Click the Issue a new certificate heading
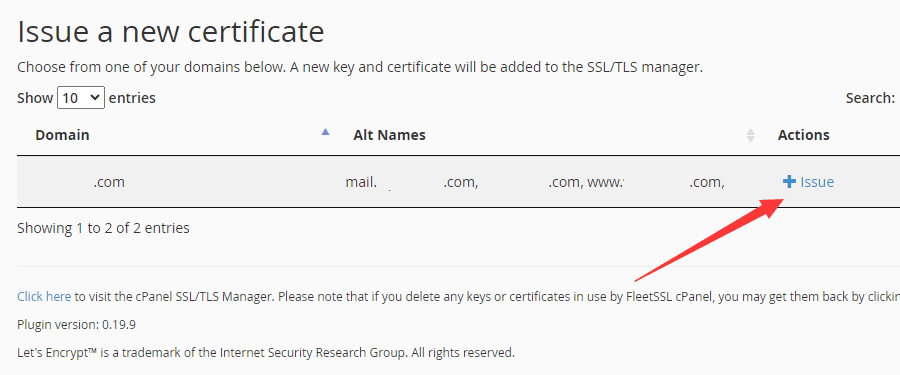The width and height of the screenshot is (900, 375). pos(170,32)
